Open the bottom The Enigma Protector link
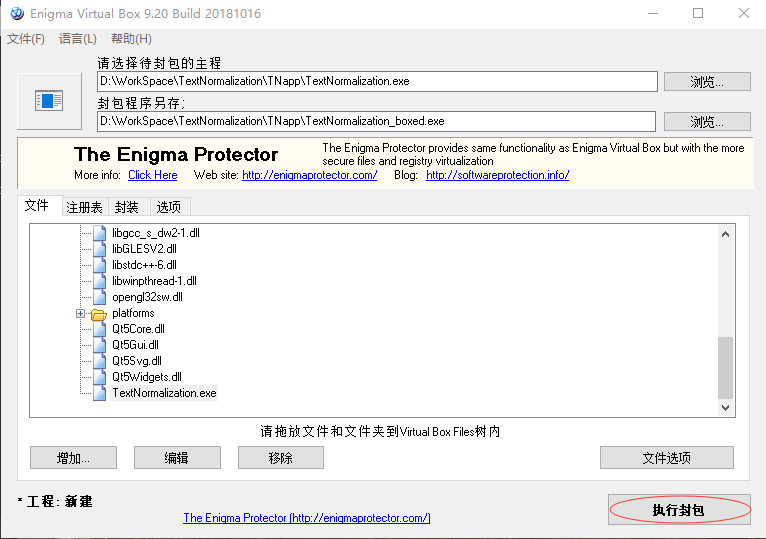The width and height of the screenshot is (766, 539). click(x=307, y=518)
